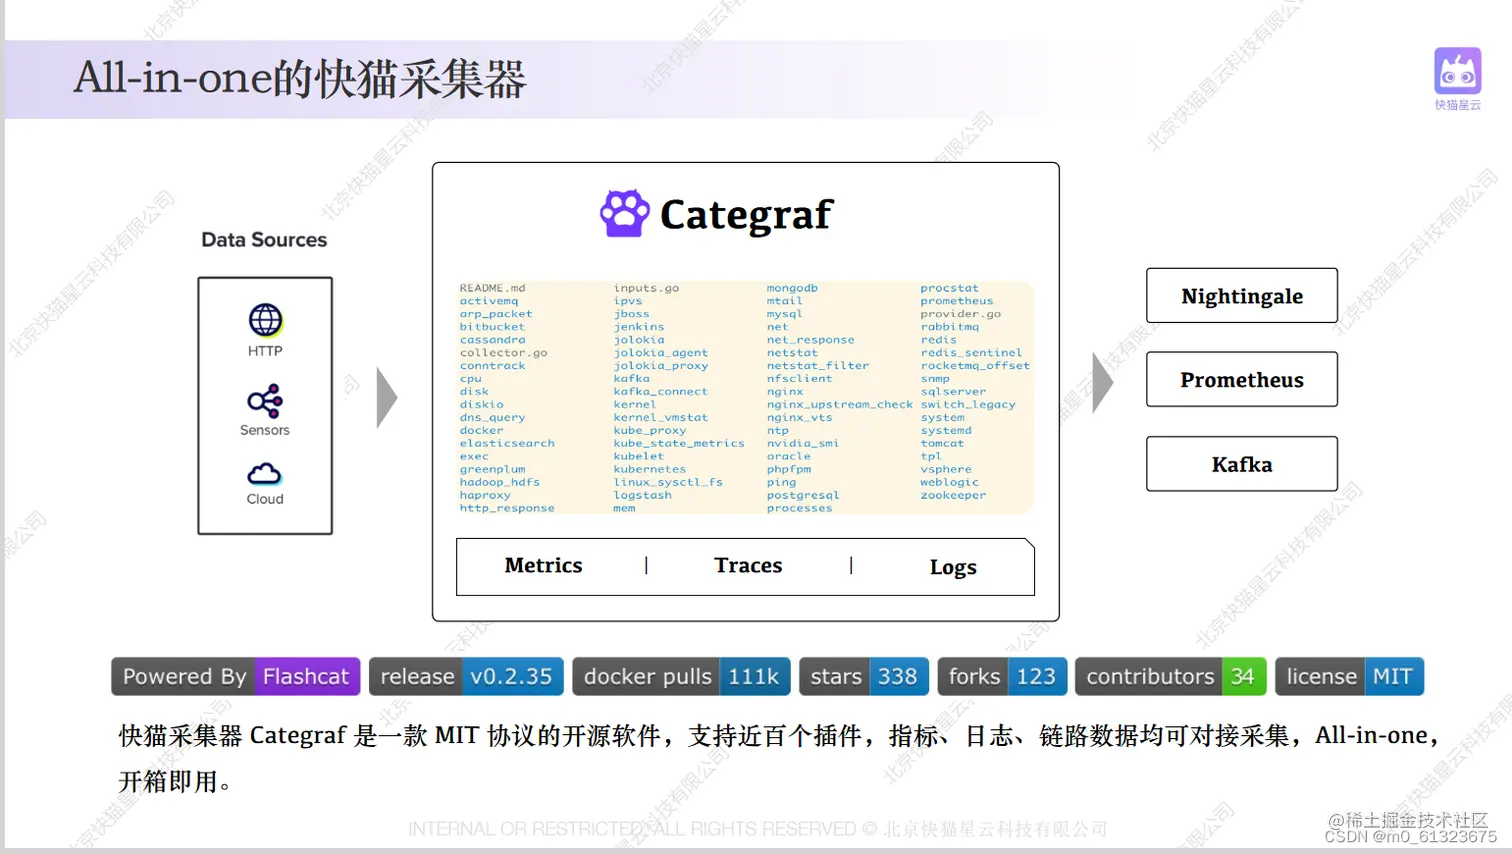The image size is (1512, 854).
Task: Click inputs.go in the plugin list
Action: (646, 288)
